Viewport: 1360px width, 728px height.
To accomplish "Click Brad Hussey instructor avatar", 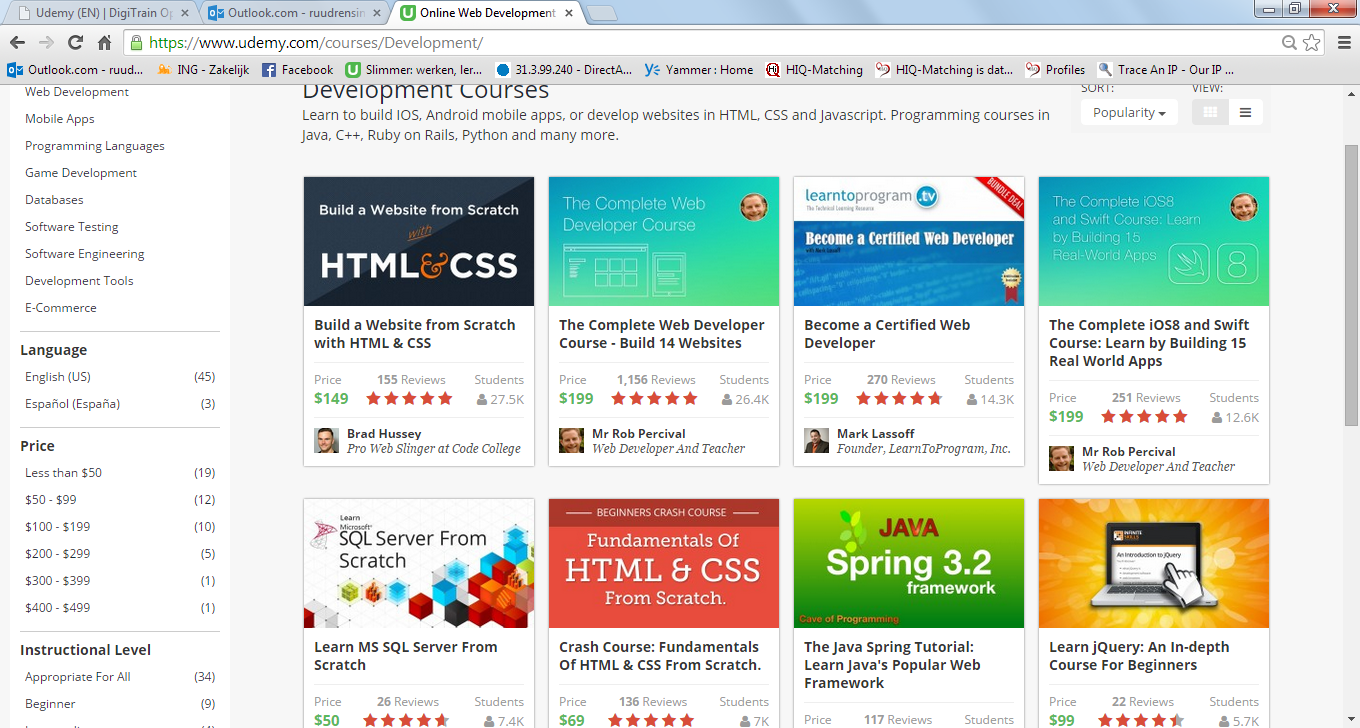I will 326,441.
